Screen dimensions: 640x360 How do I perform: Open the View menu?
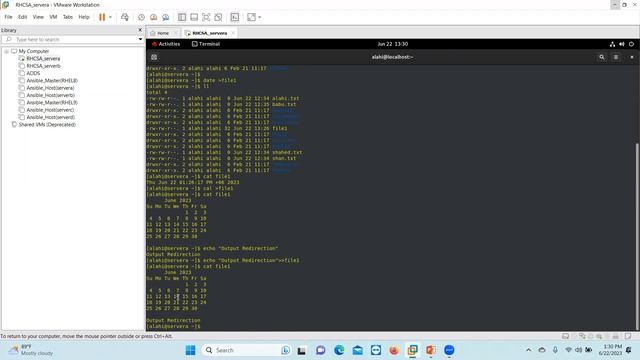point(38,17)
